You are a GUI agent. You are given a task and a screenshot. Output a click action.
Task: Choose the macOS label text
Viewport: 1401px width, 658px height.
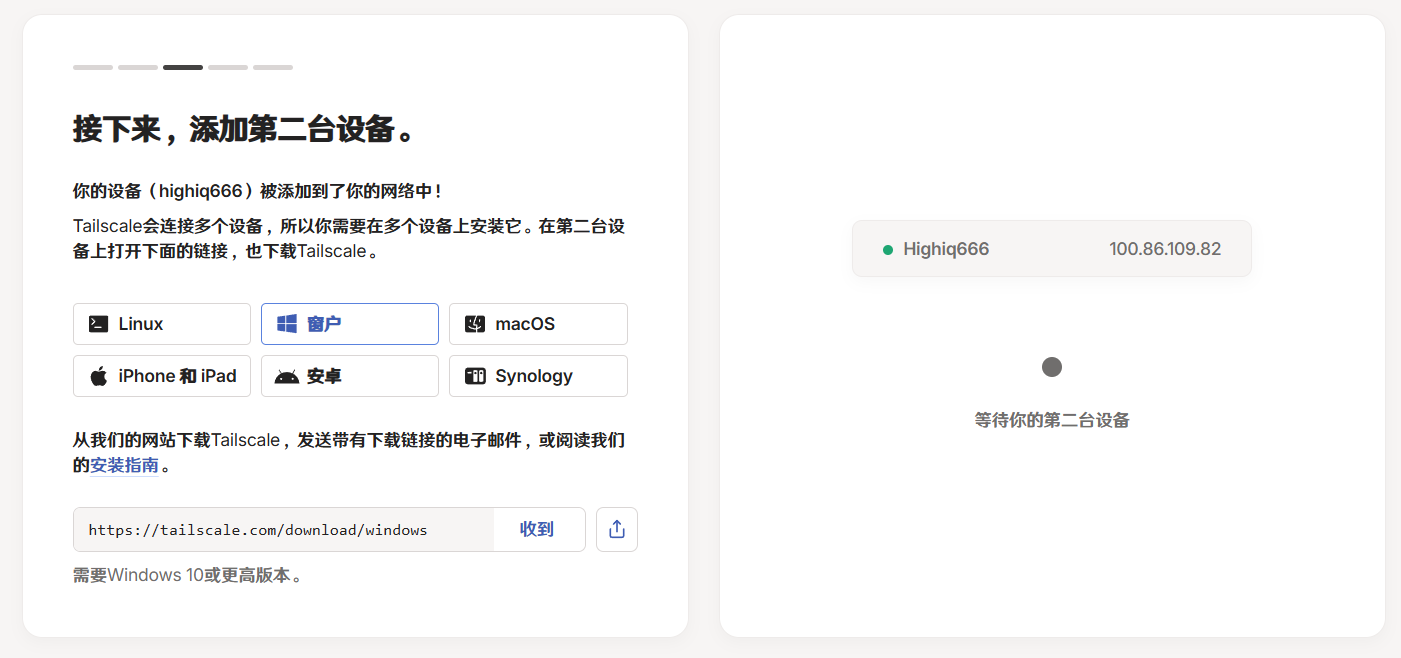[x=525, y=324]
